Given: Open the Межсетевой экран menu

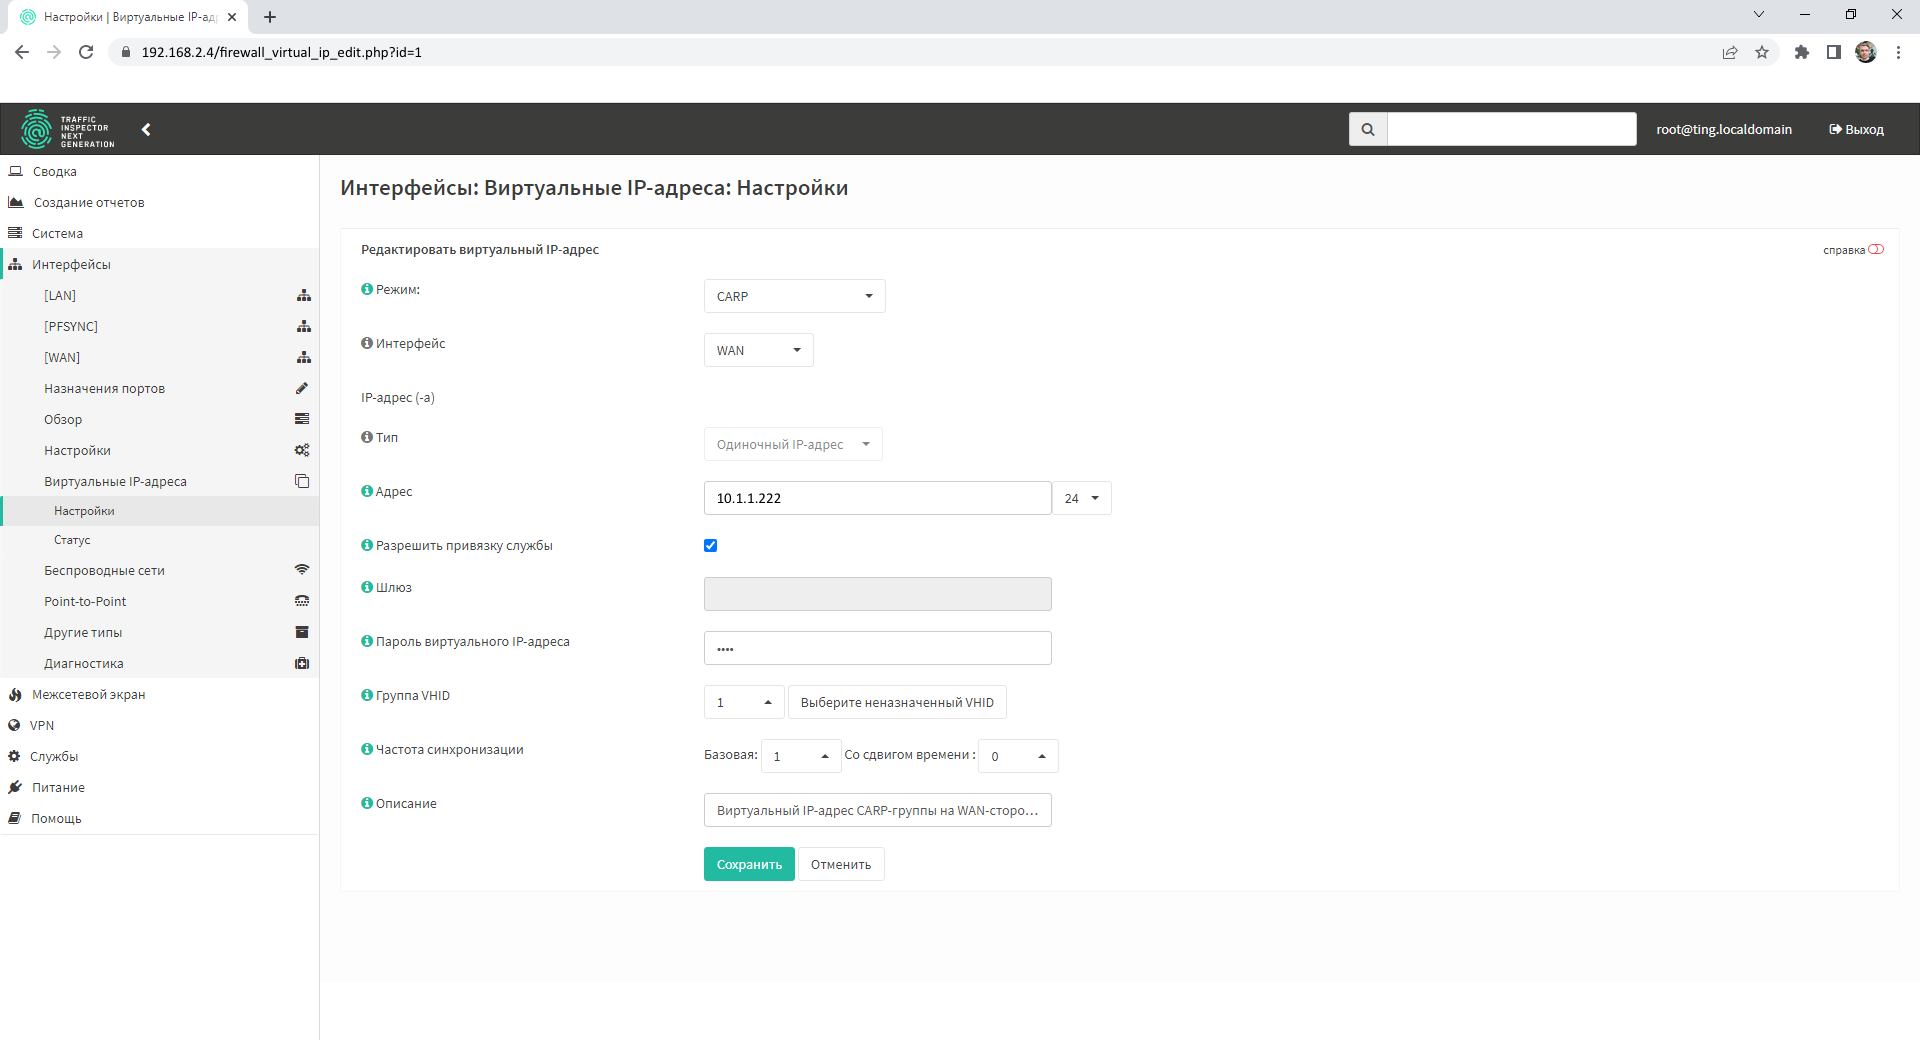Looking at the screenshot, I should (x=88, y=694).
